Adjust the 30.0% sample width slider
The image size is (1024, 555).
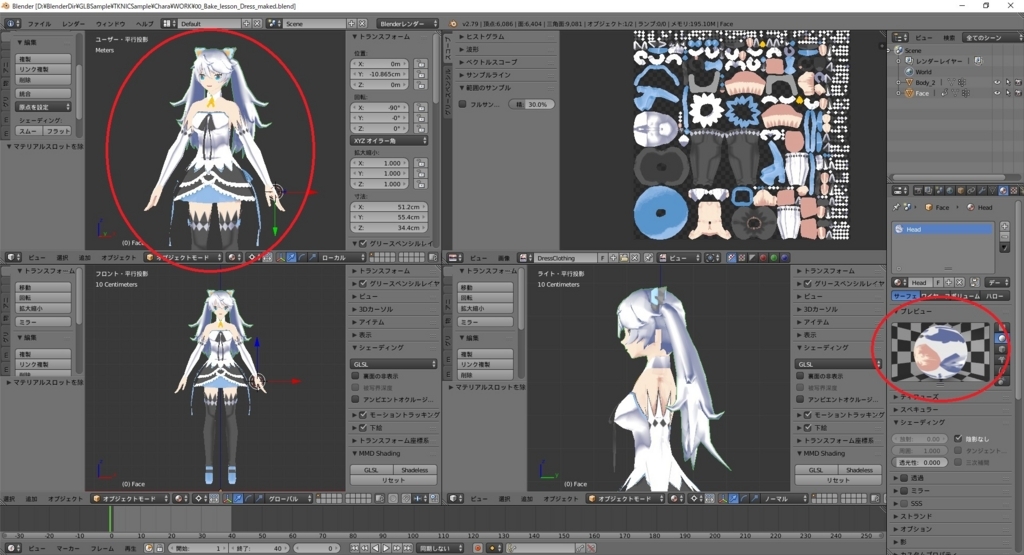coord(532,104)
